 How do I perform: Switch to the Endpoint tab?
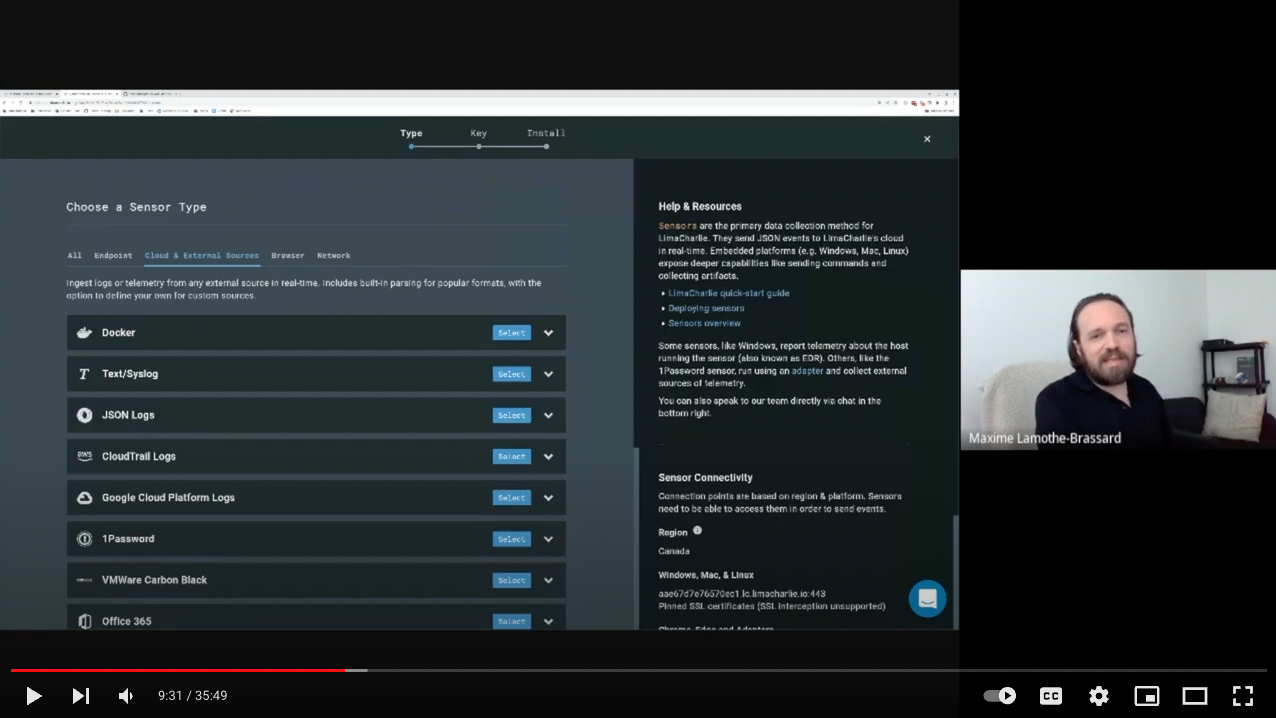point(113,255)
